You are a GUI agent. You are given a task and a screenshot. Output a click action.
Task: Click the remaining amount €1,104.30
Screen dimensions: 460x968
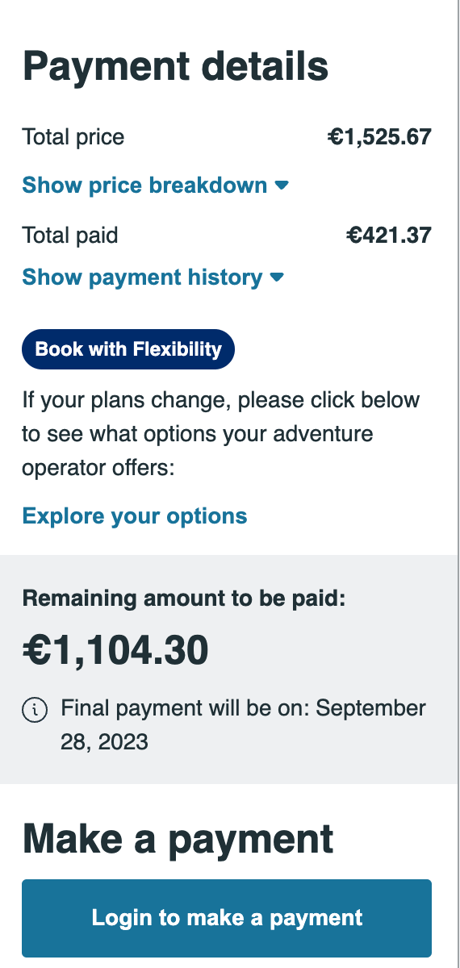pyautogui.click(x=115, y=651)
